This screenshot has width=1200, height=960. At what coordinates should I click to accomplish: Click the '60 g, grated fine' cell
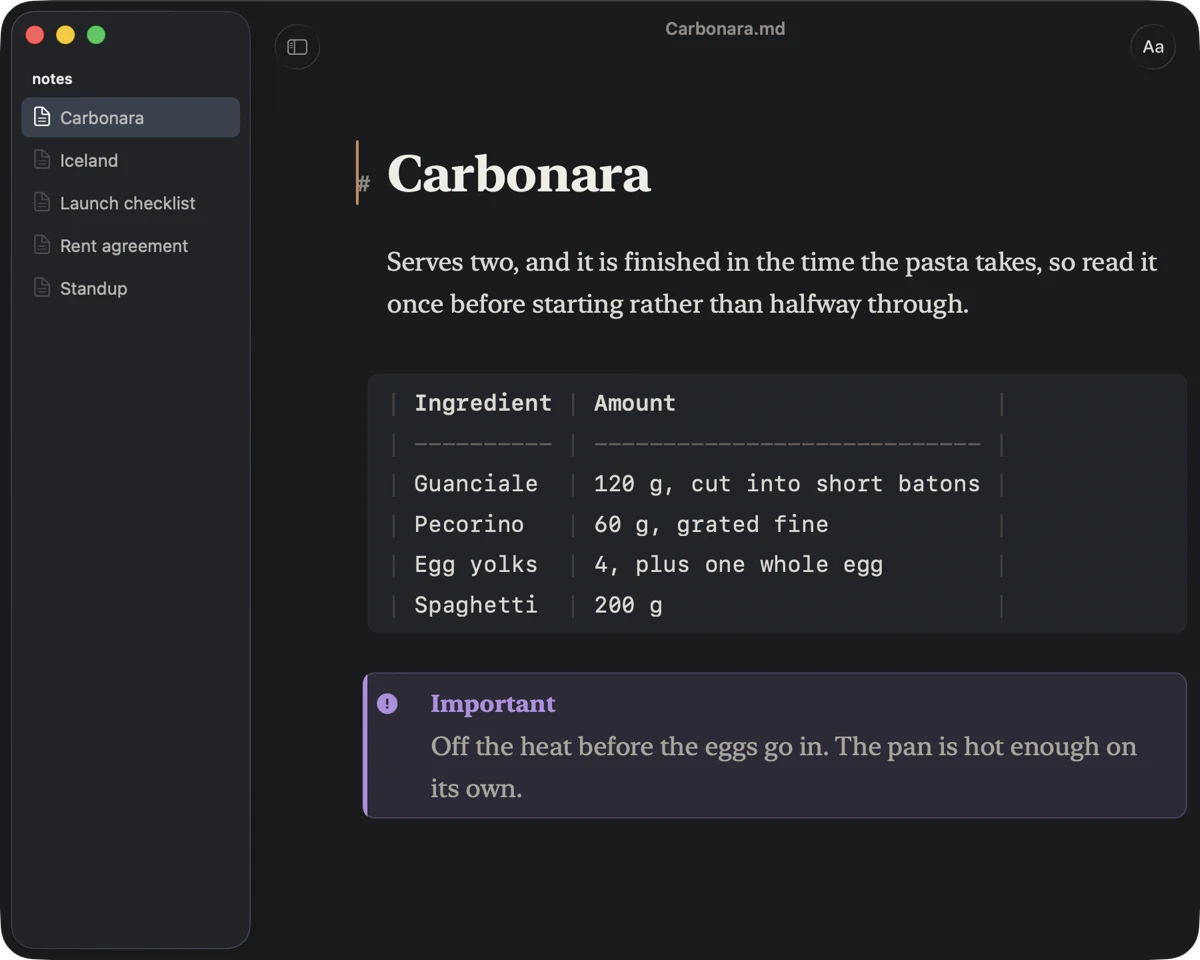coord(711,524)
